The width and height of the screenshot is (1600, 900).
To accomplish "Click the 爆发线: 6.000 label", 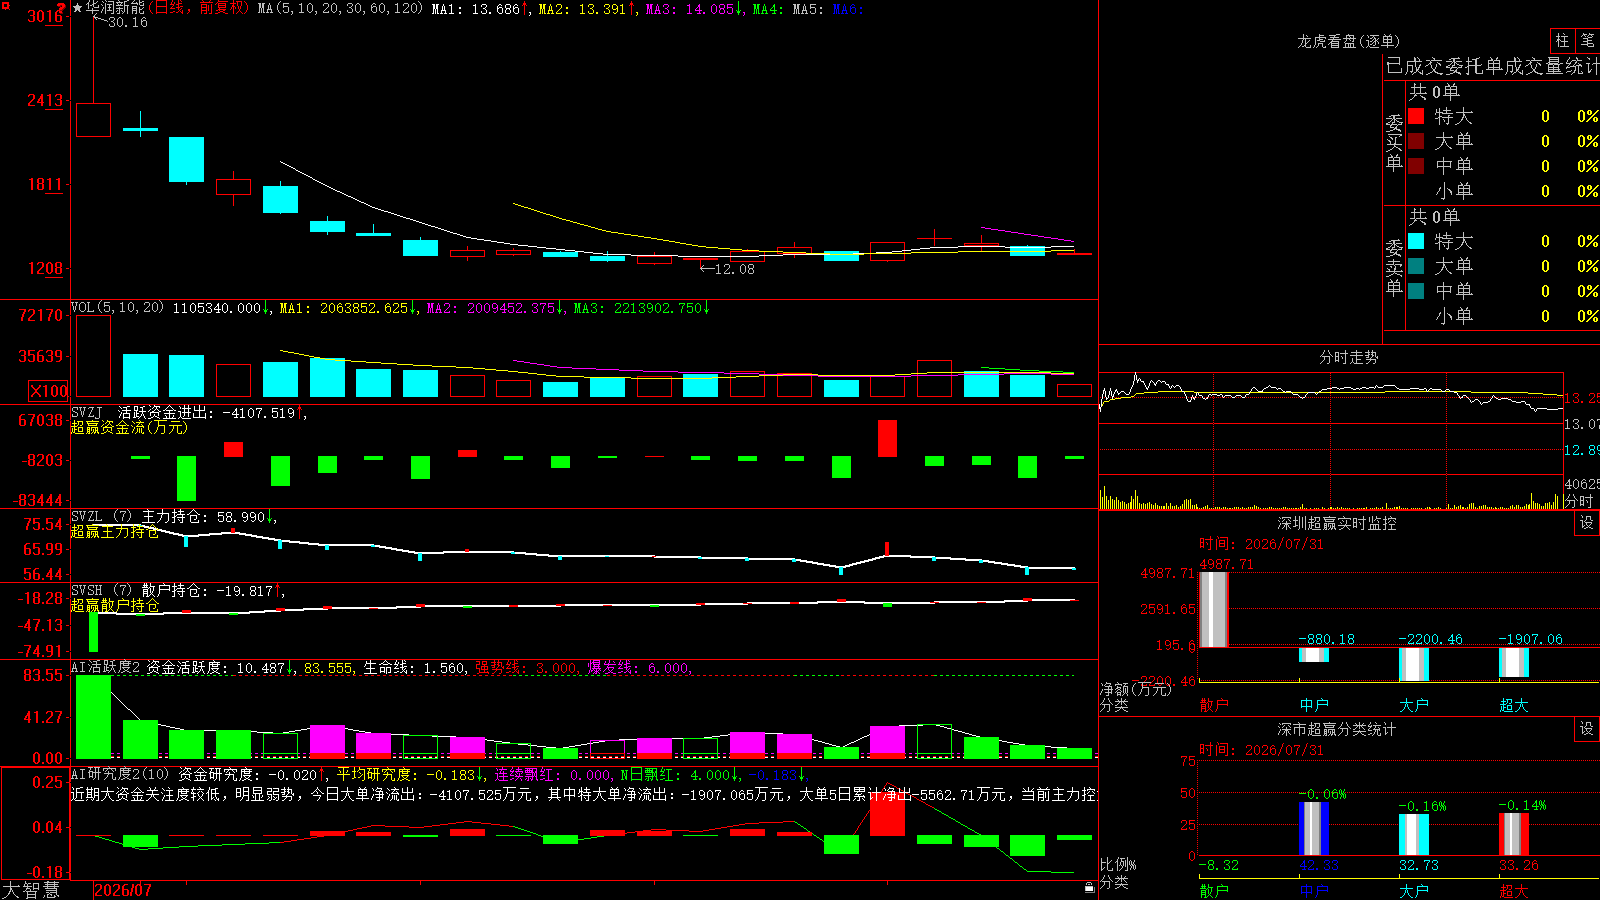I will tap(638, 668).
